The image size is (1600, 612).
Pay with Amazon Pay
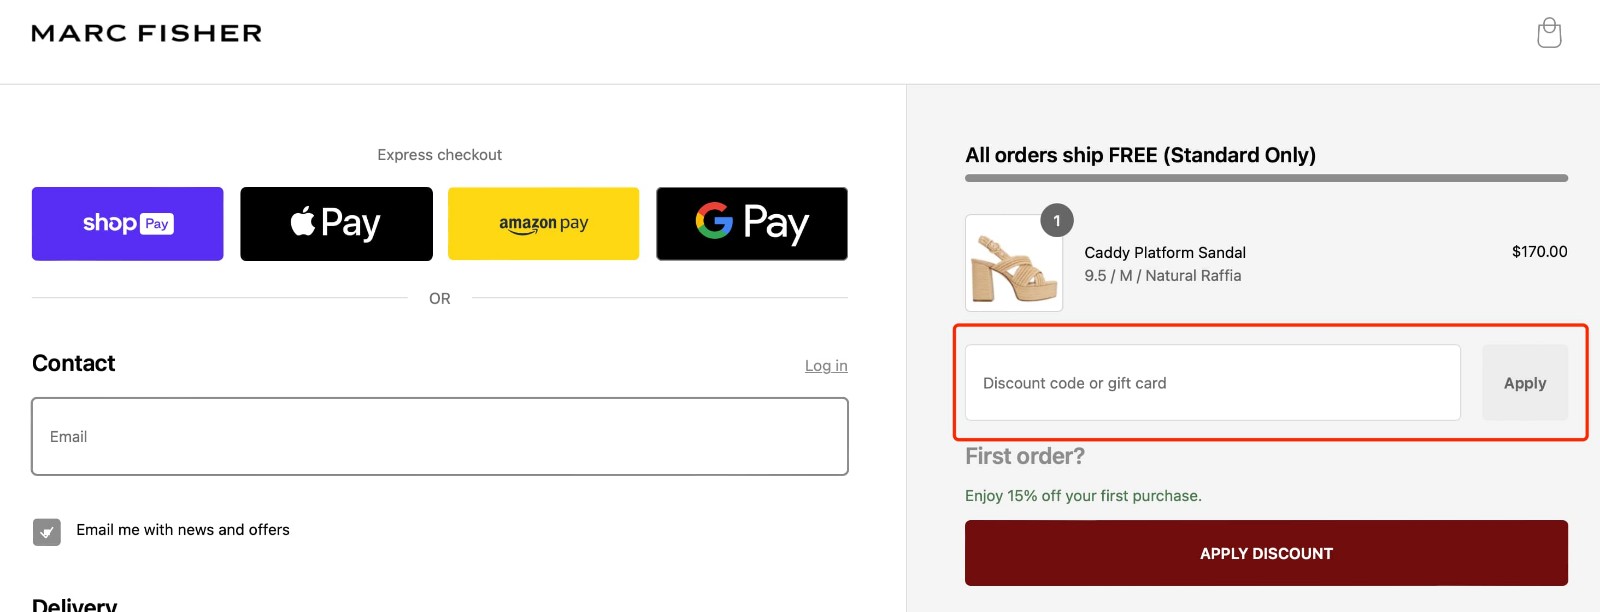(543, 223)
